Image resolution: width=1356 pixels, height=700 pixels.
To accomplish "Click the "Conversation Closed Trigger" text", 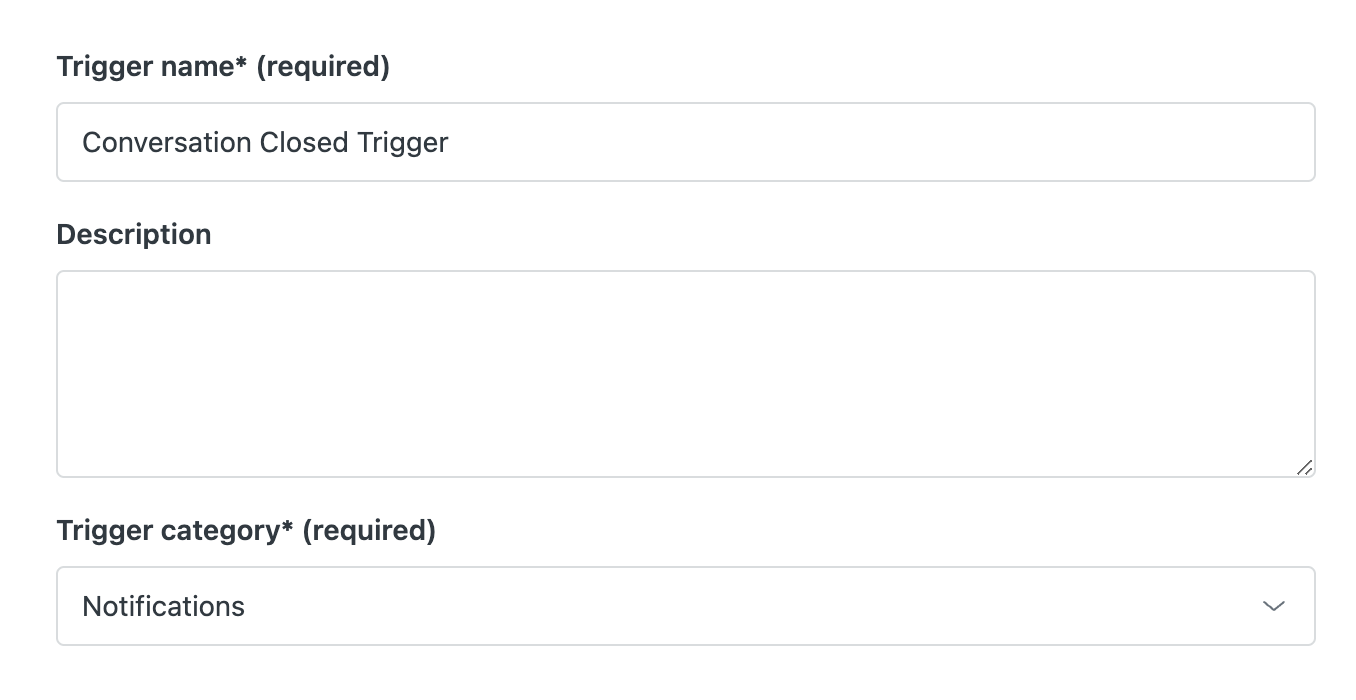I will 265,142.
